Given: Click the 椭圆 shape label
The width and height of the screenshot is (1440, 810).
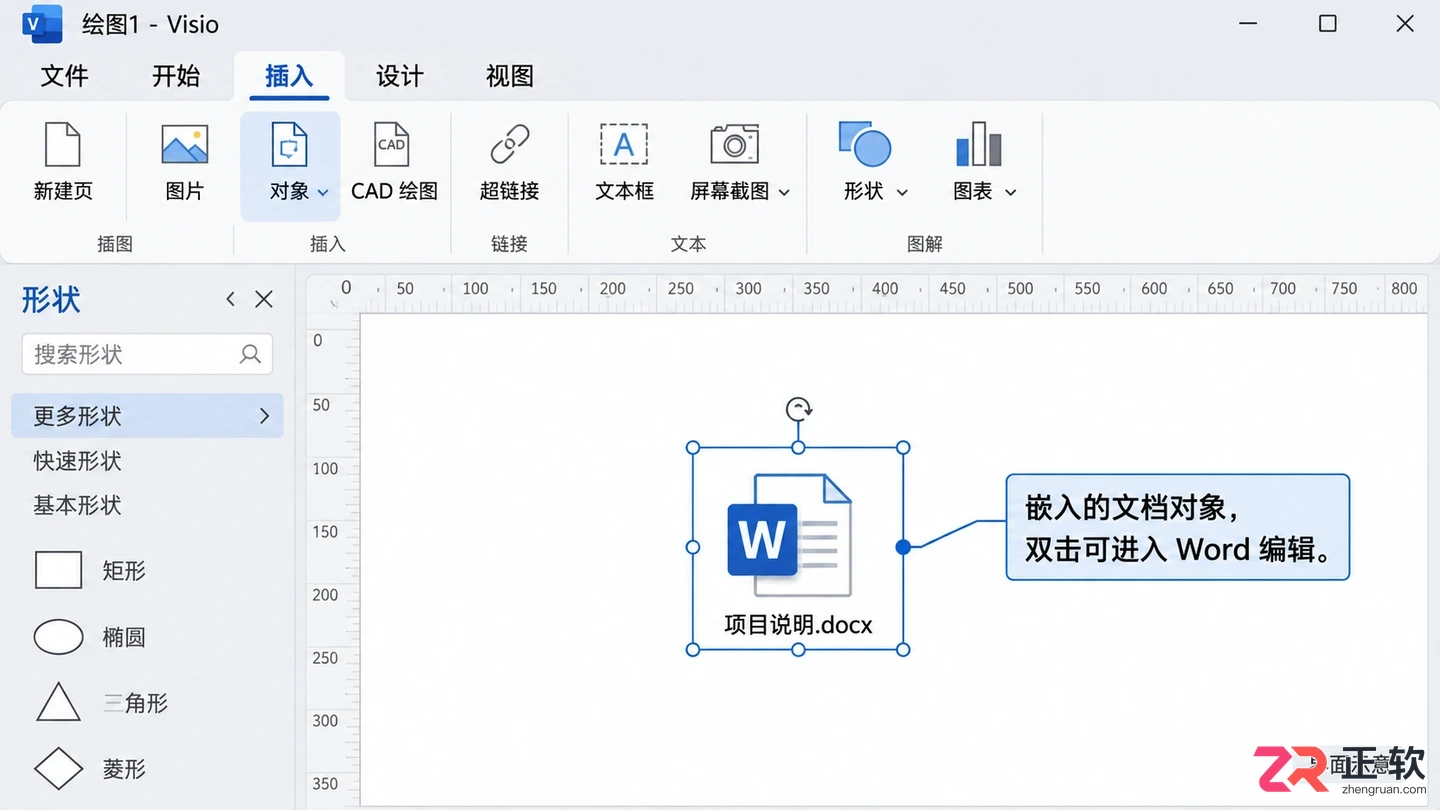Looking at the screenshot, I should (x=124, y=637).
